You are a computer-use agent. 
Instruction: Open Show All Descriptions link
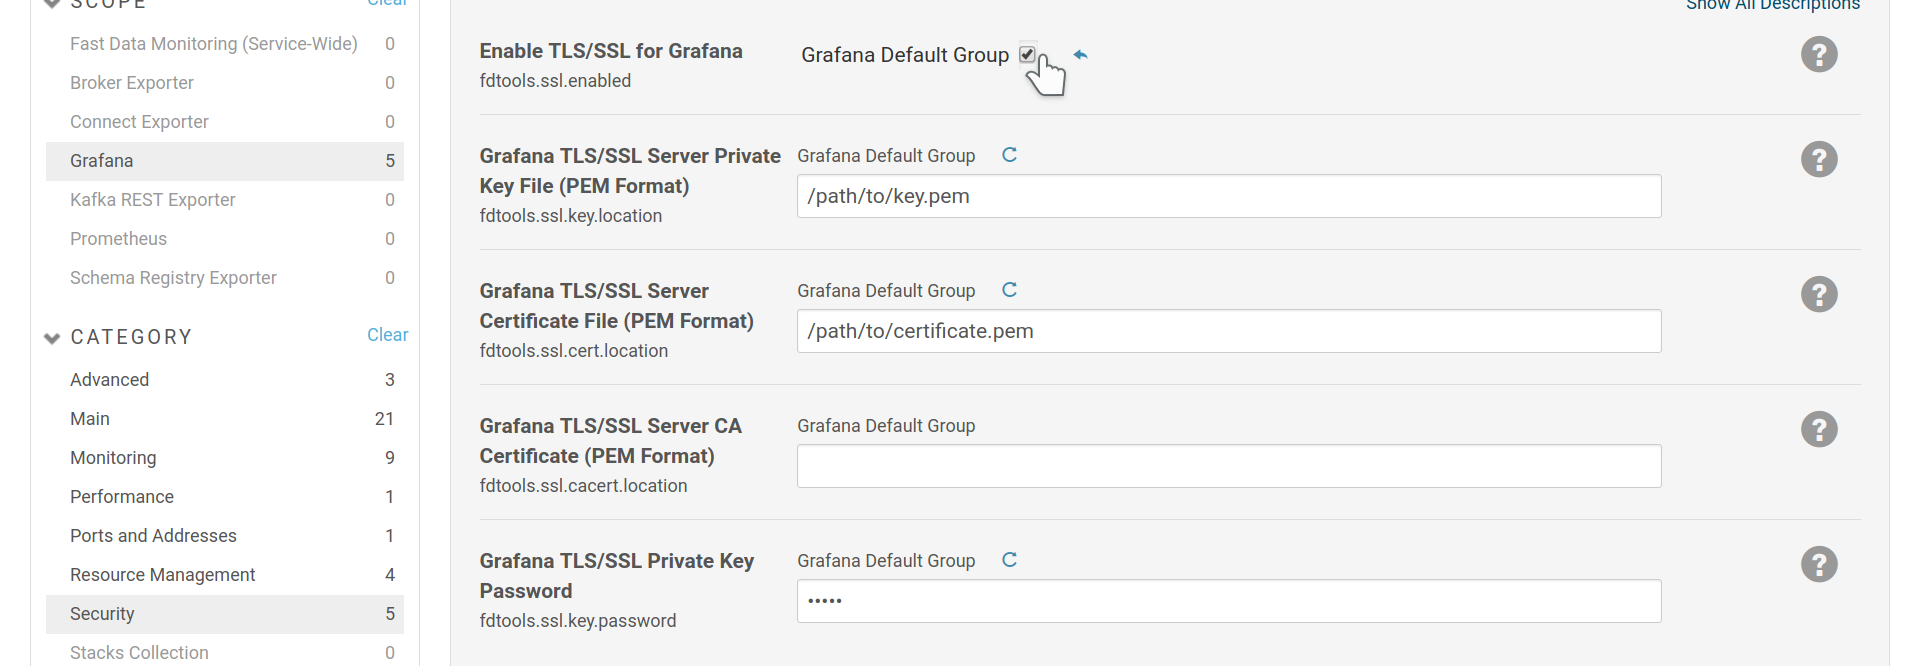[1773, 5]
